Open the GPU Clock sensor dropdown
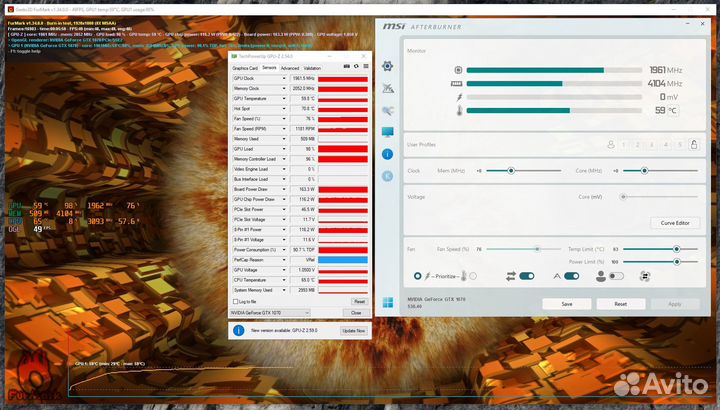The height and width of the screenshot is (410, 720). (284, 79)
